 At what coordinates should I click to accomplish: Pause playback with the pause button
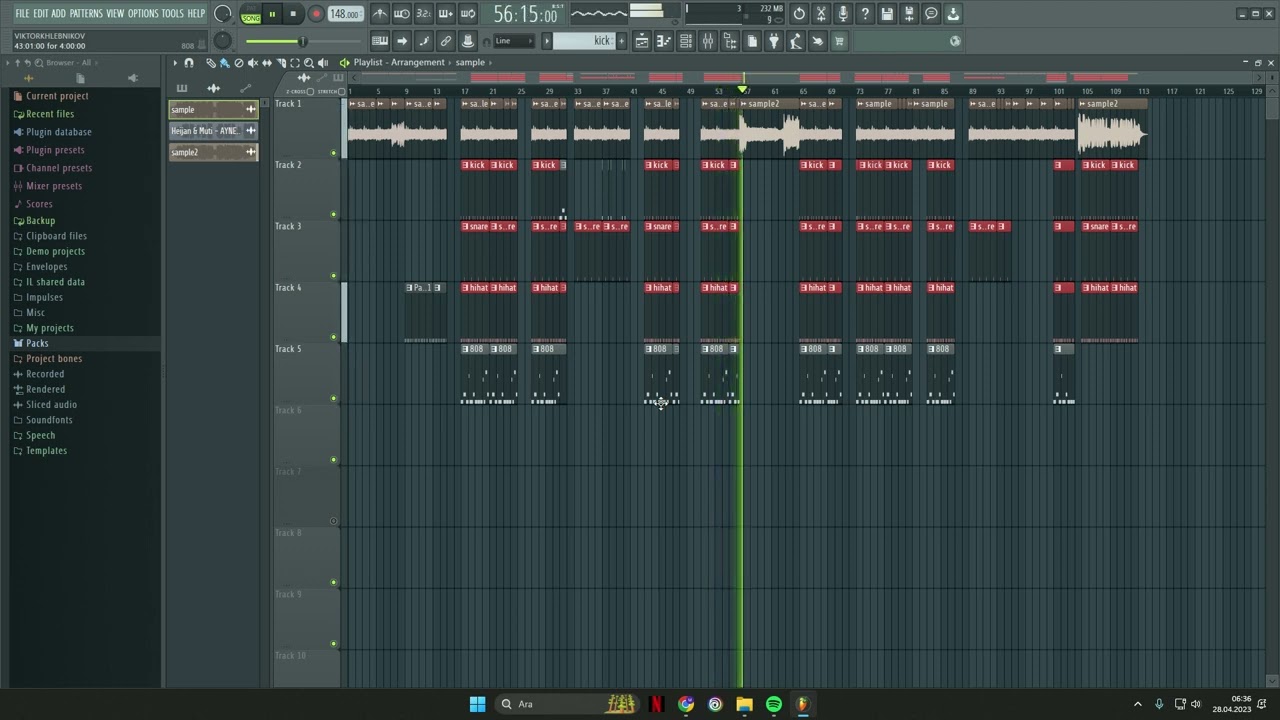tap(272, 14)
